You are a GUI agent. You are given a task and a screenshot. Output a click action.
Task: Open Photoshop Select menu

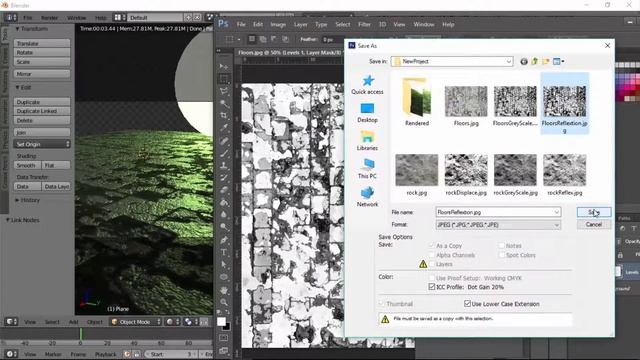tap(342, 24)
